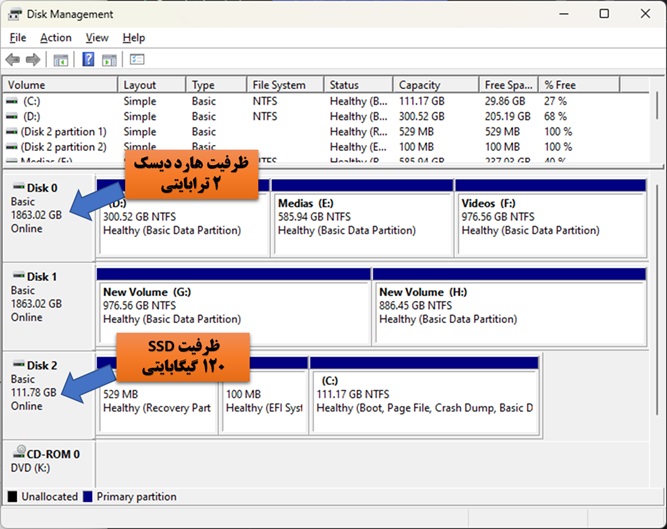Sort by the Capacity column header
The image size is (667, 529).
click(x=436, y=85)
